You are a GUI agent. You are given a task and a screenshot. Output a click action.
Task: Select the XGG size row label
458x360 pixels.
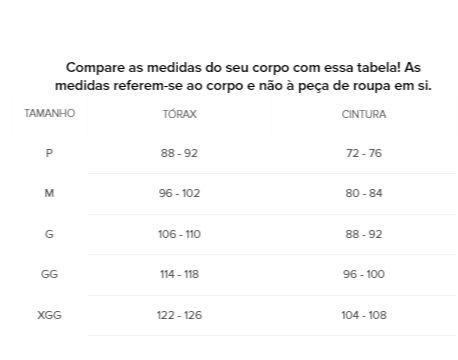pos(49,315)
